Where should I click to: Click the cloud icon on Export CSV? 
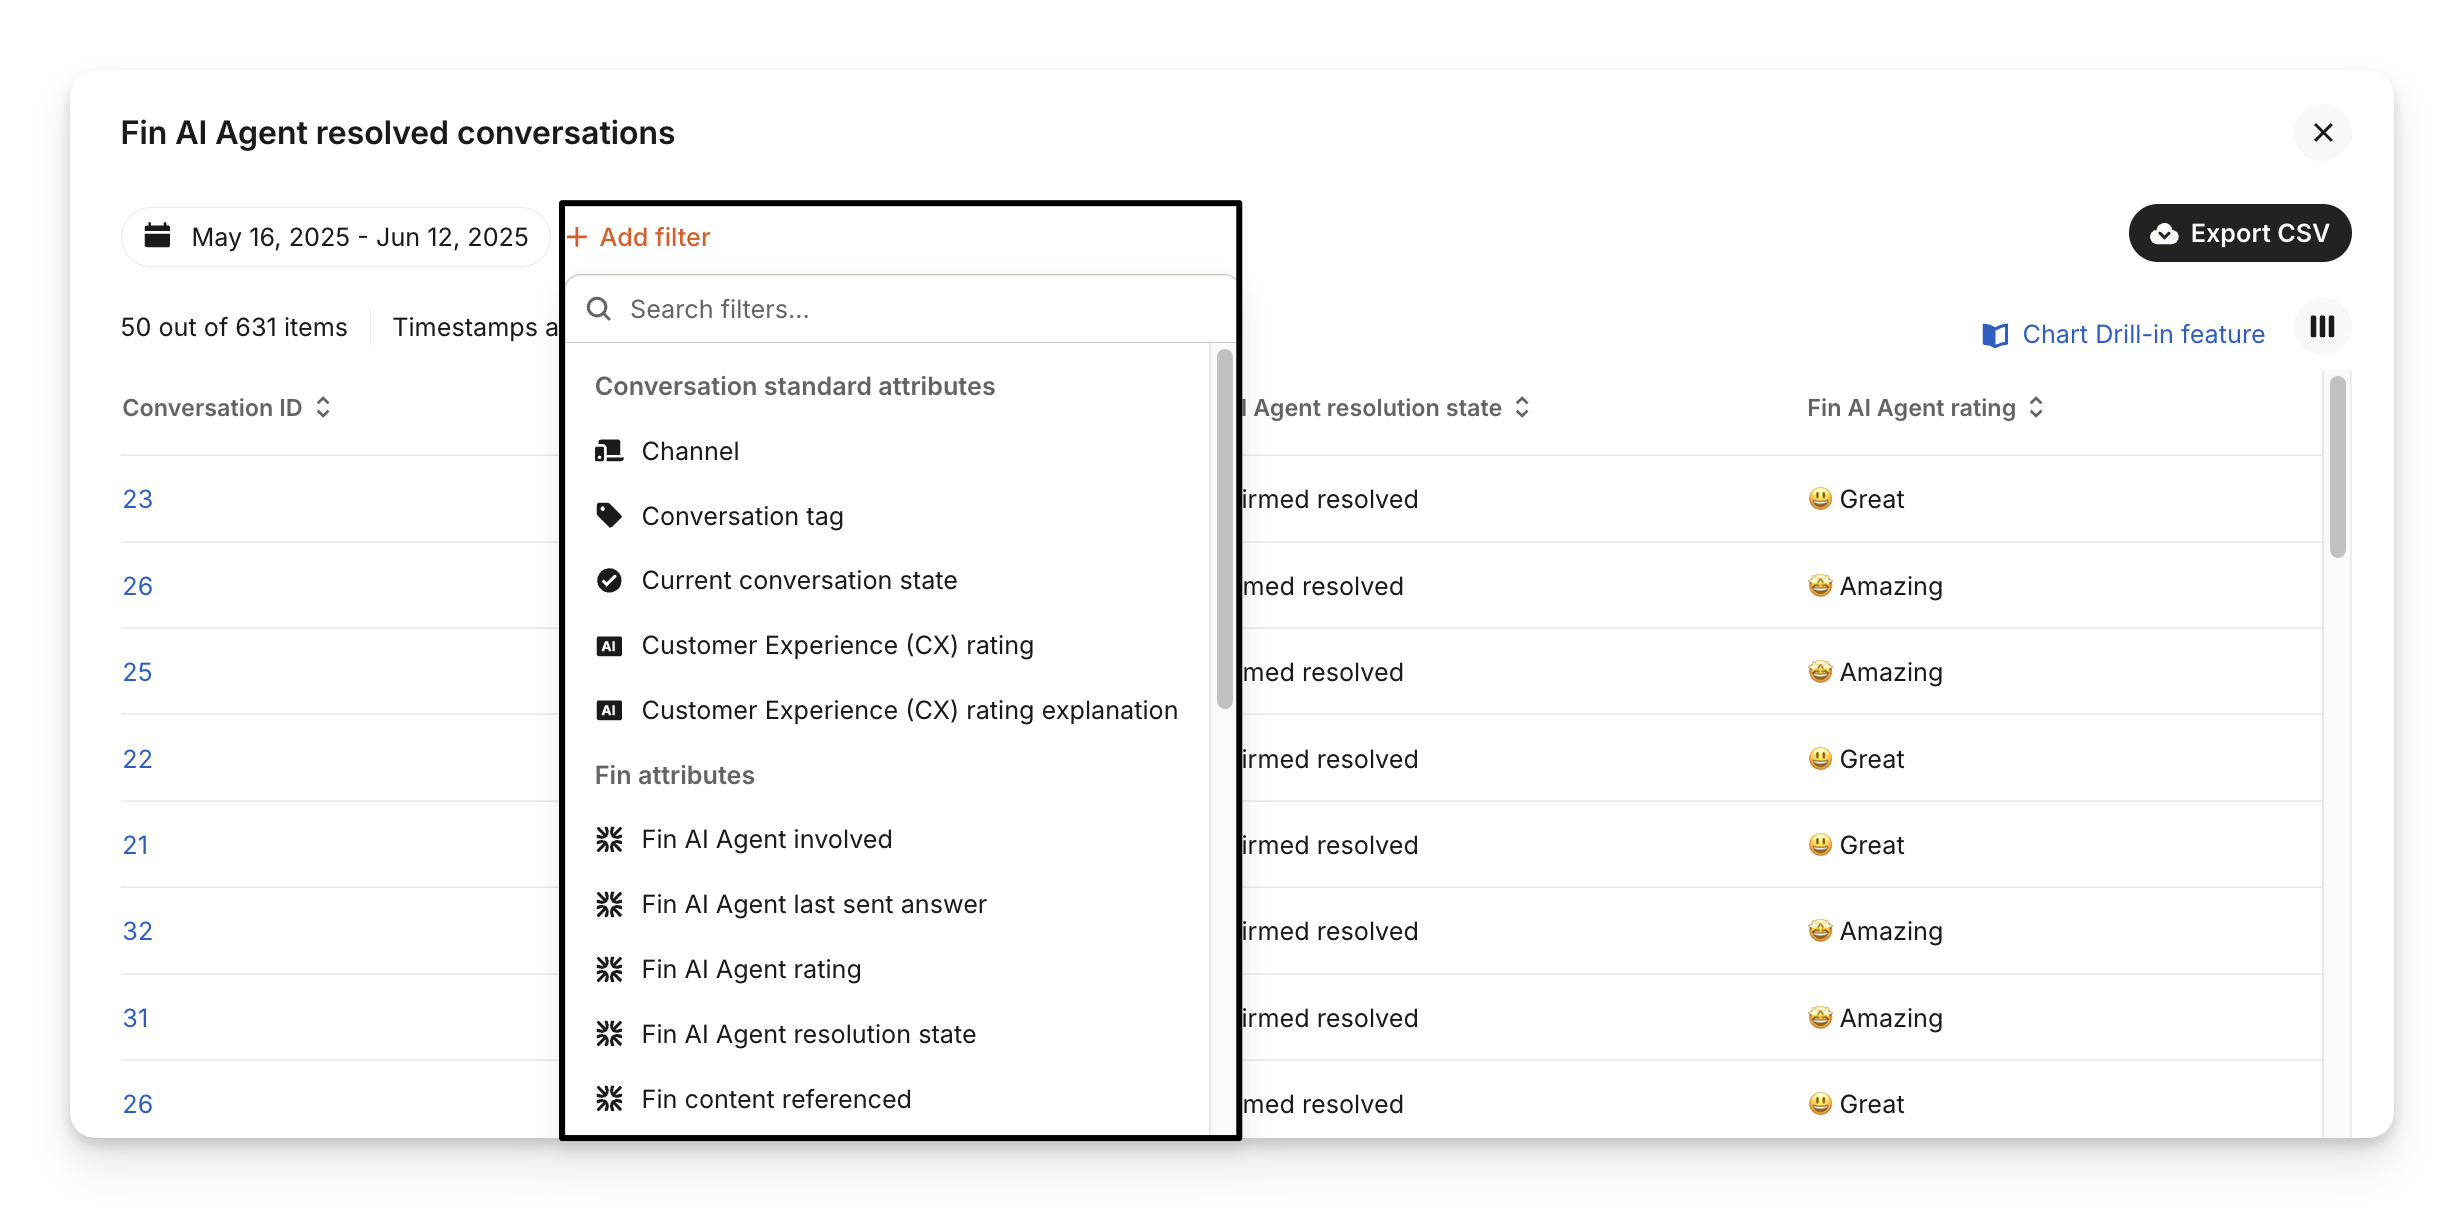pos(2164,234)
